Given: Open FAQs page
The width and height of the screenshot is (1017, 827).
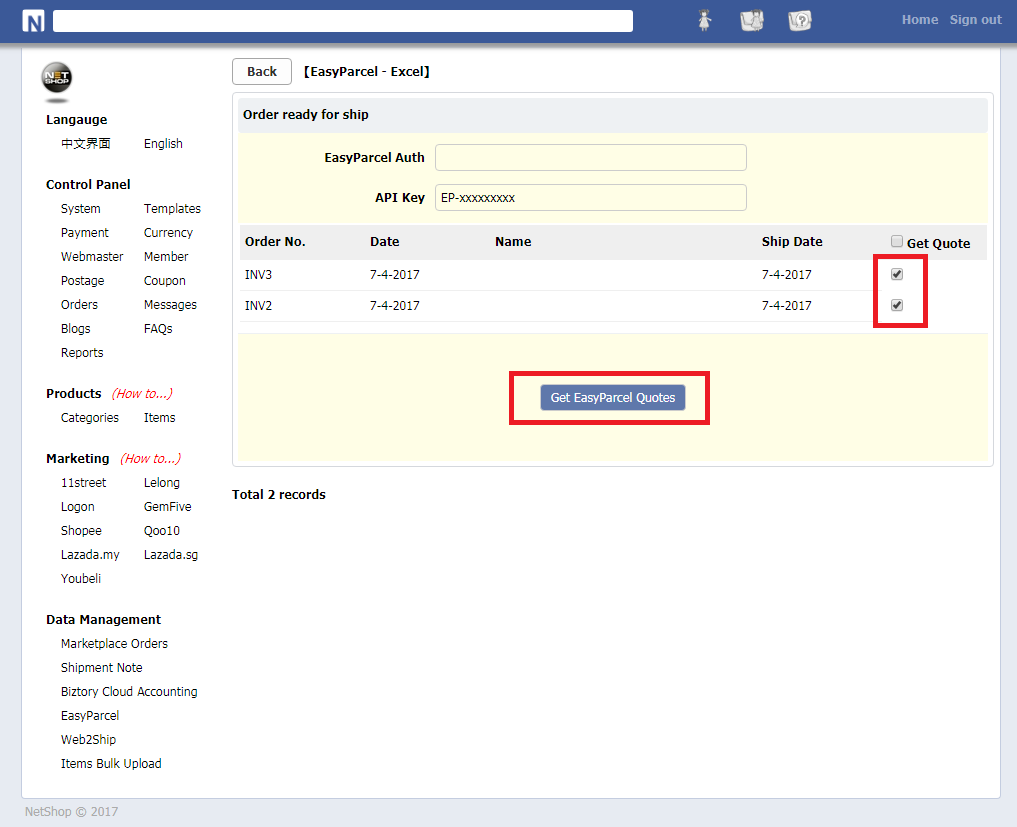Looking at the screenshot, I should pos(158,328).
